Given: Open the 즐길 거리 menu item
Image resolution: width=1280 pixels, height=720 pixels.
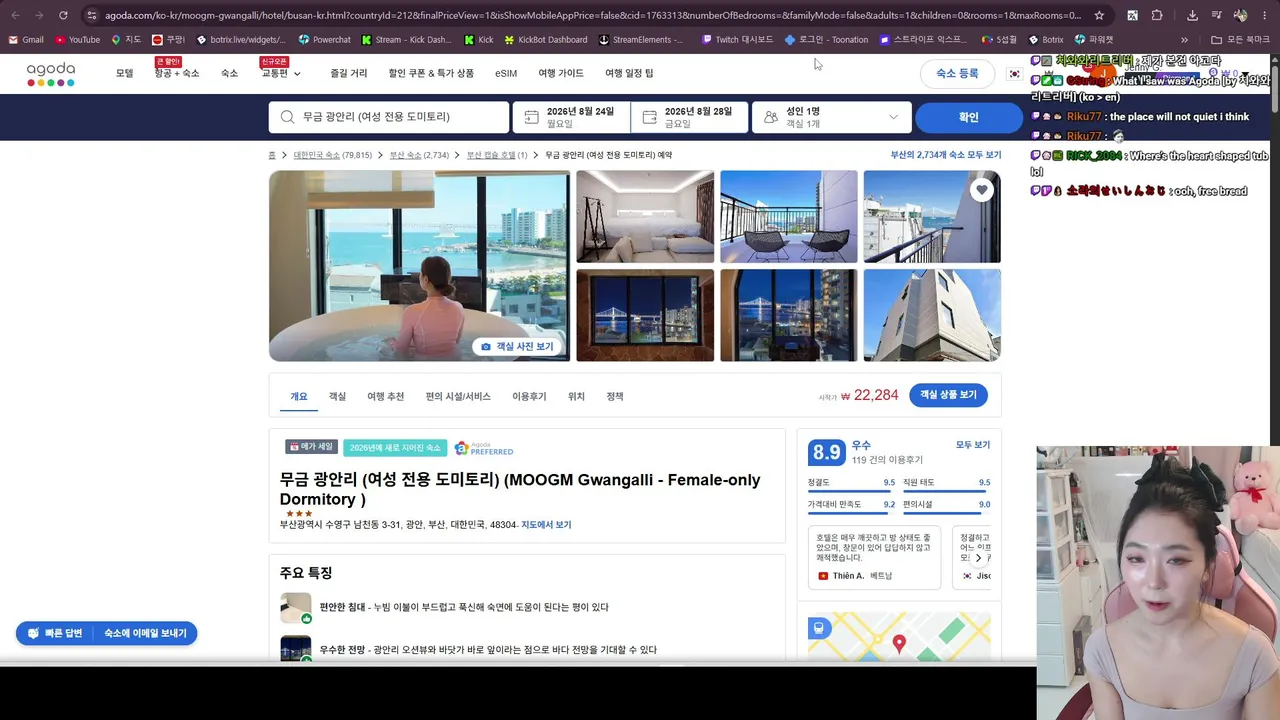Looking at the screenshot, I should (349, 73).
